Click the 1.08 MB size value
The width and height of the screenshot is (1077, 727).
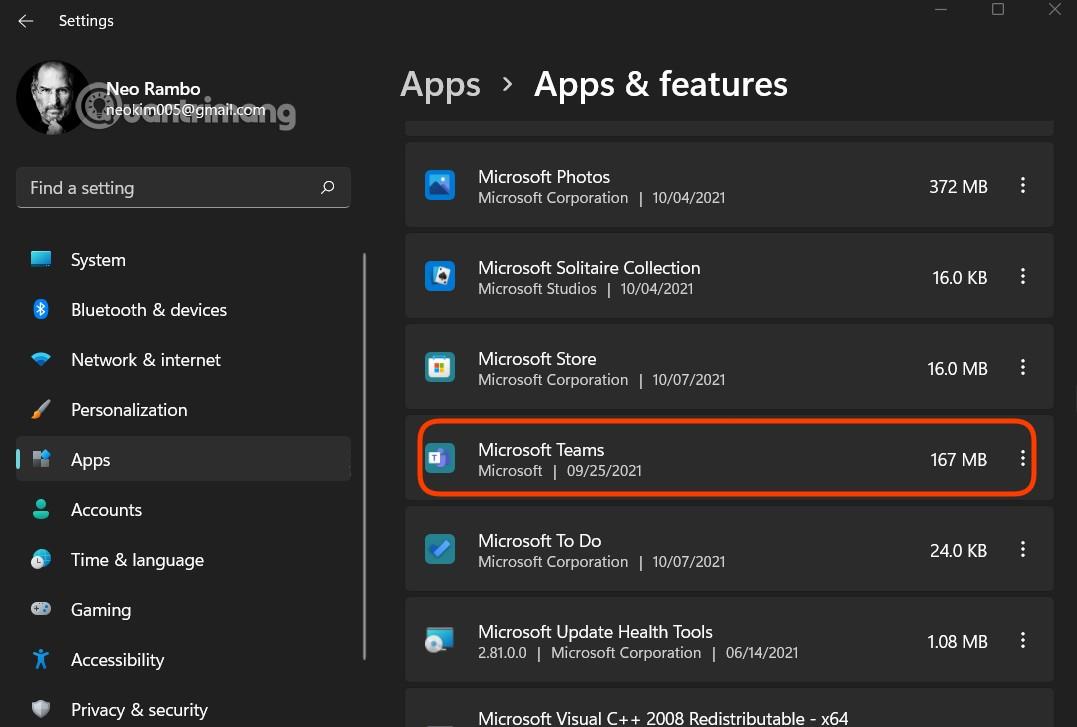(x=957, y=642)
